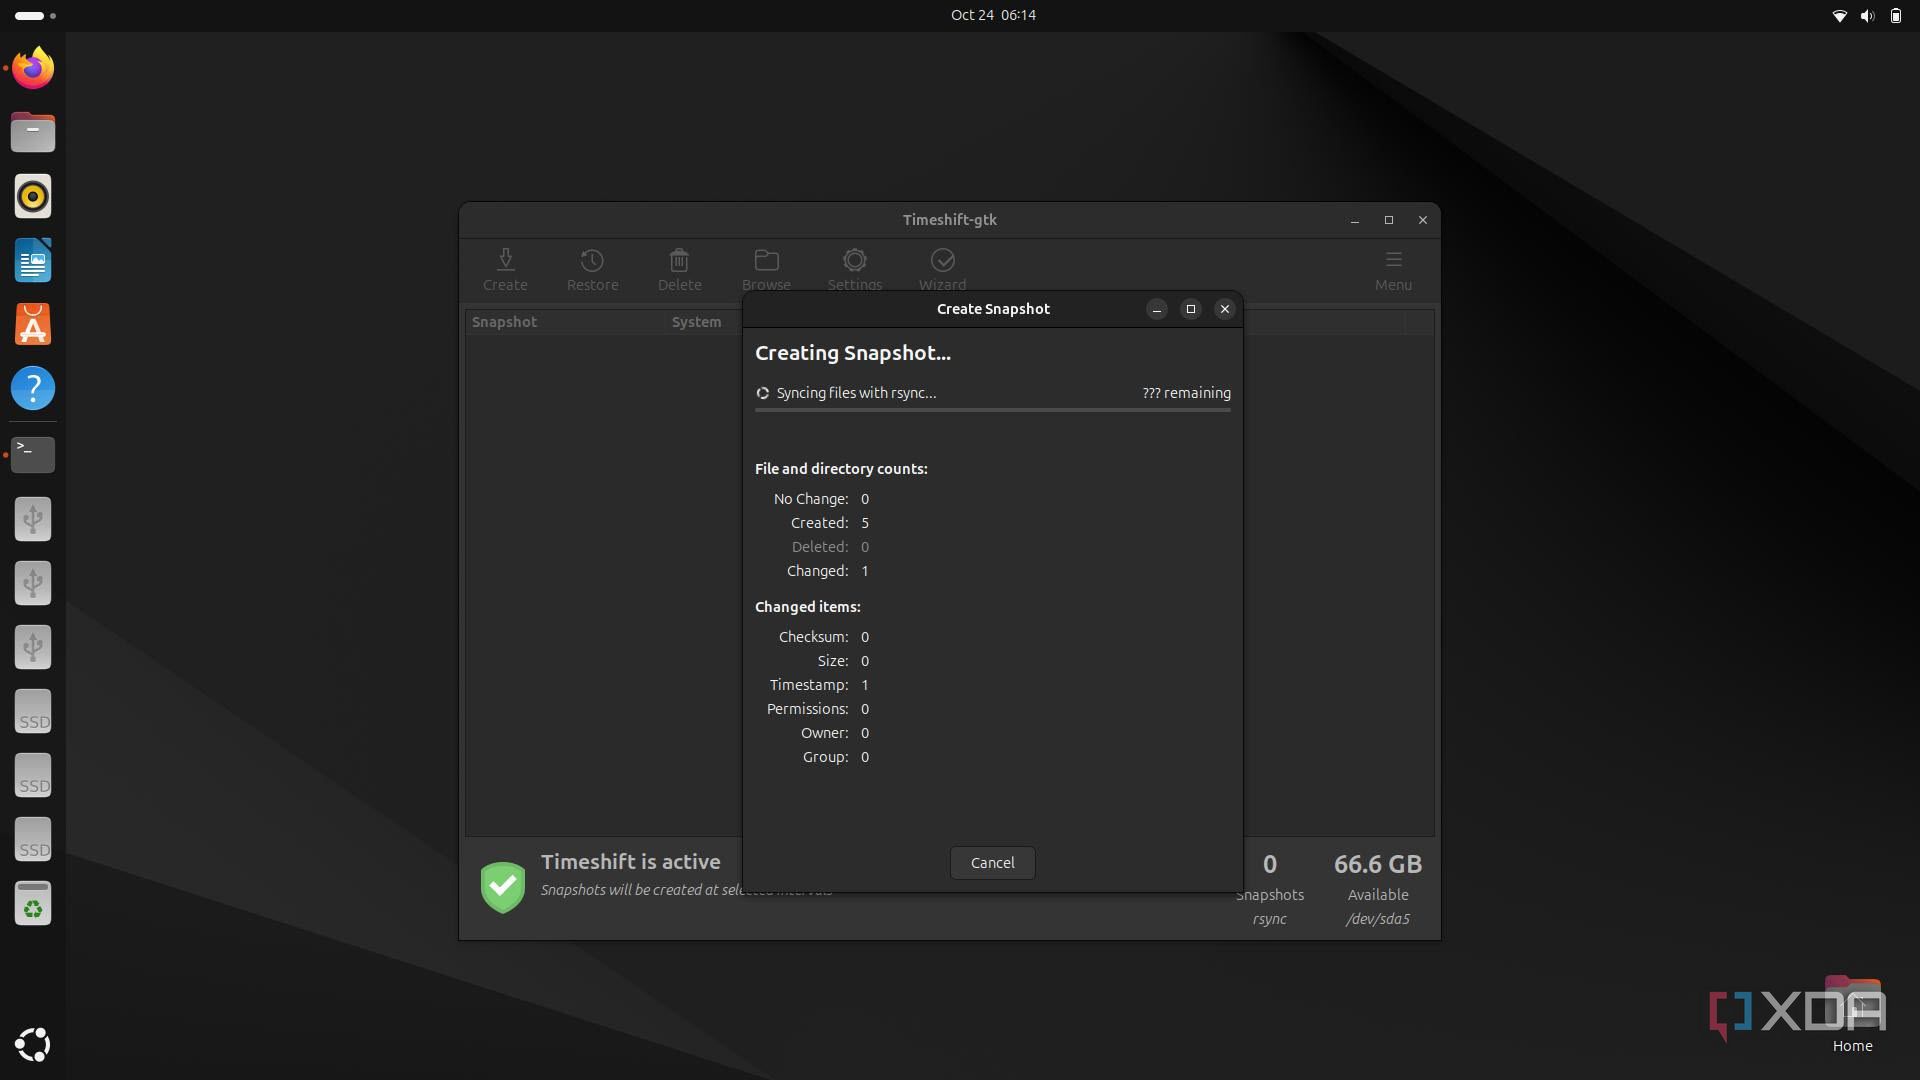
Task: Open Firefox from the dock
Action: [33, 69]
